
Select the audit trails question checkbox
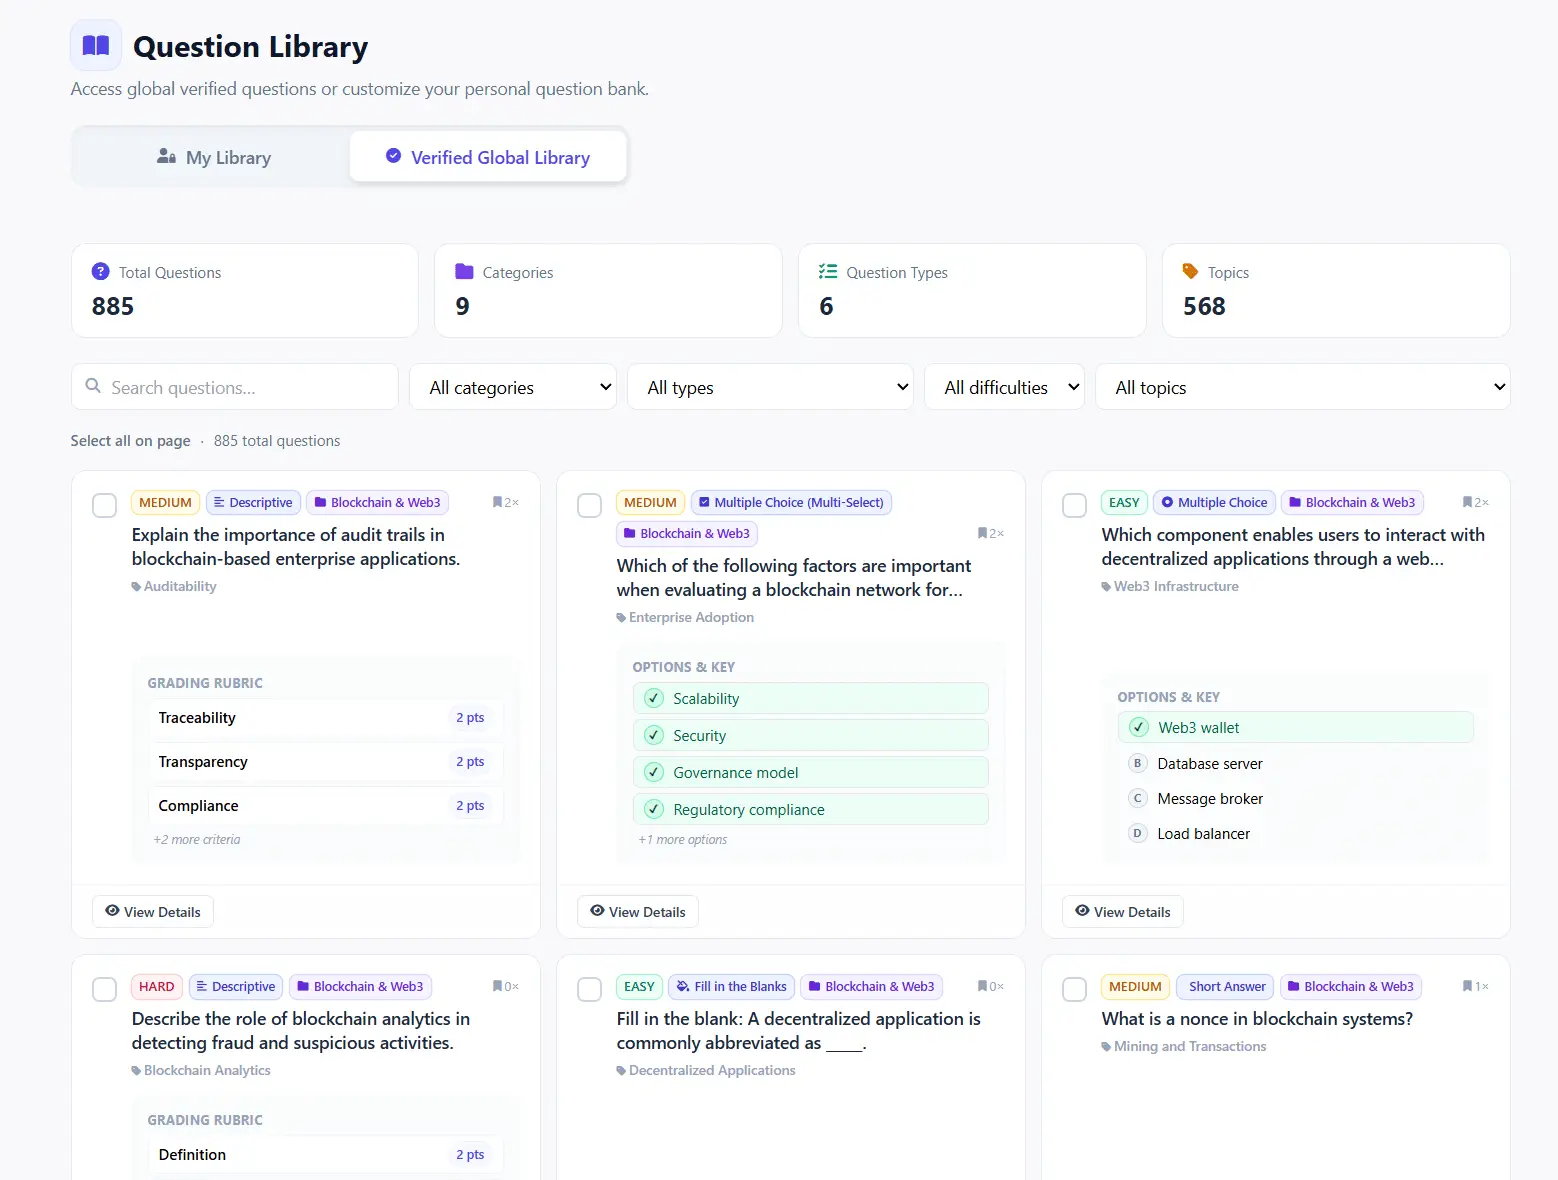coord(104,505)
